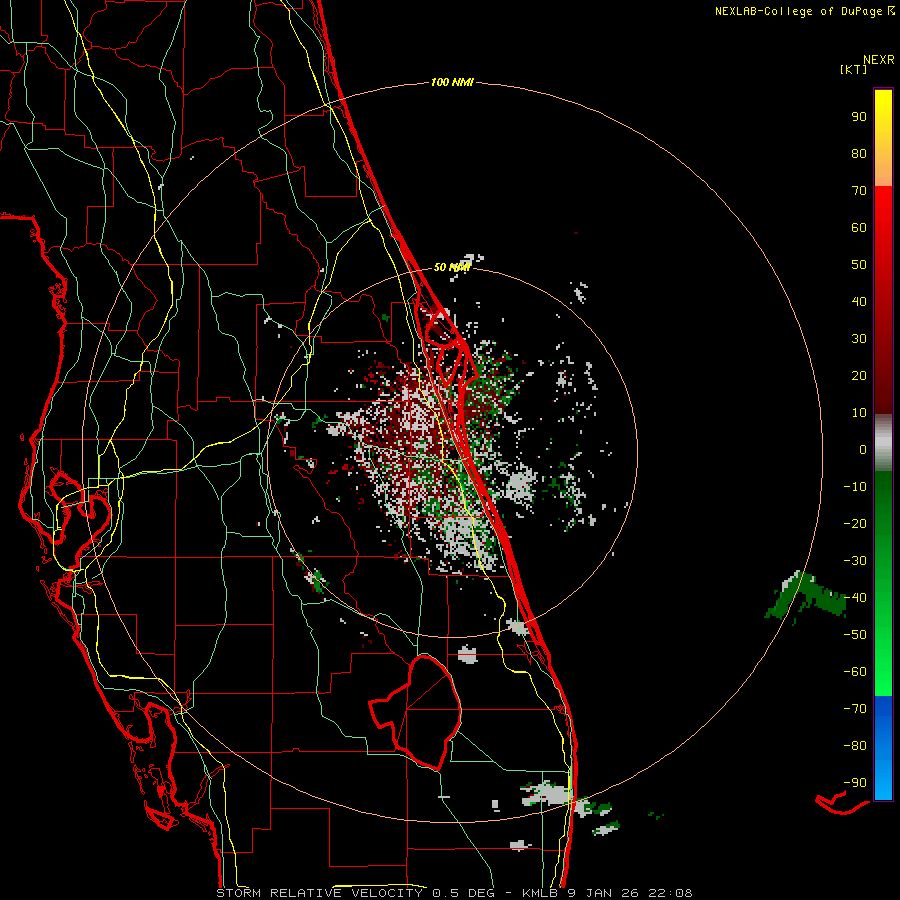Click the -90 value on the velocity scale
Viewport: 900px width, 900px height.
pyautogui.click(x=855, y=783)
